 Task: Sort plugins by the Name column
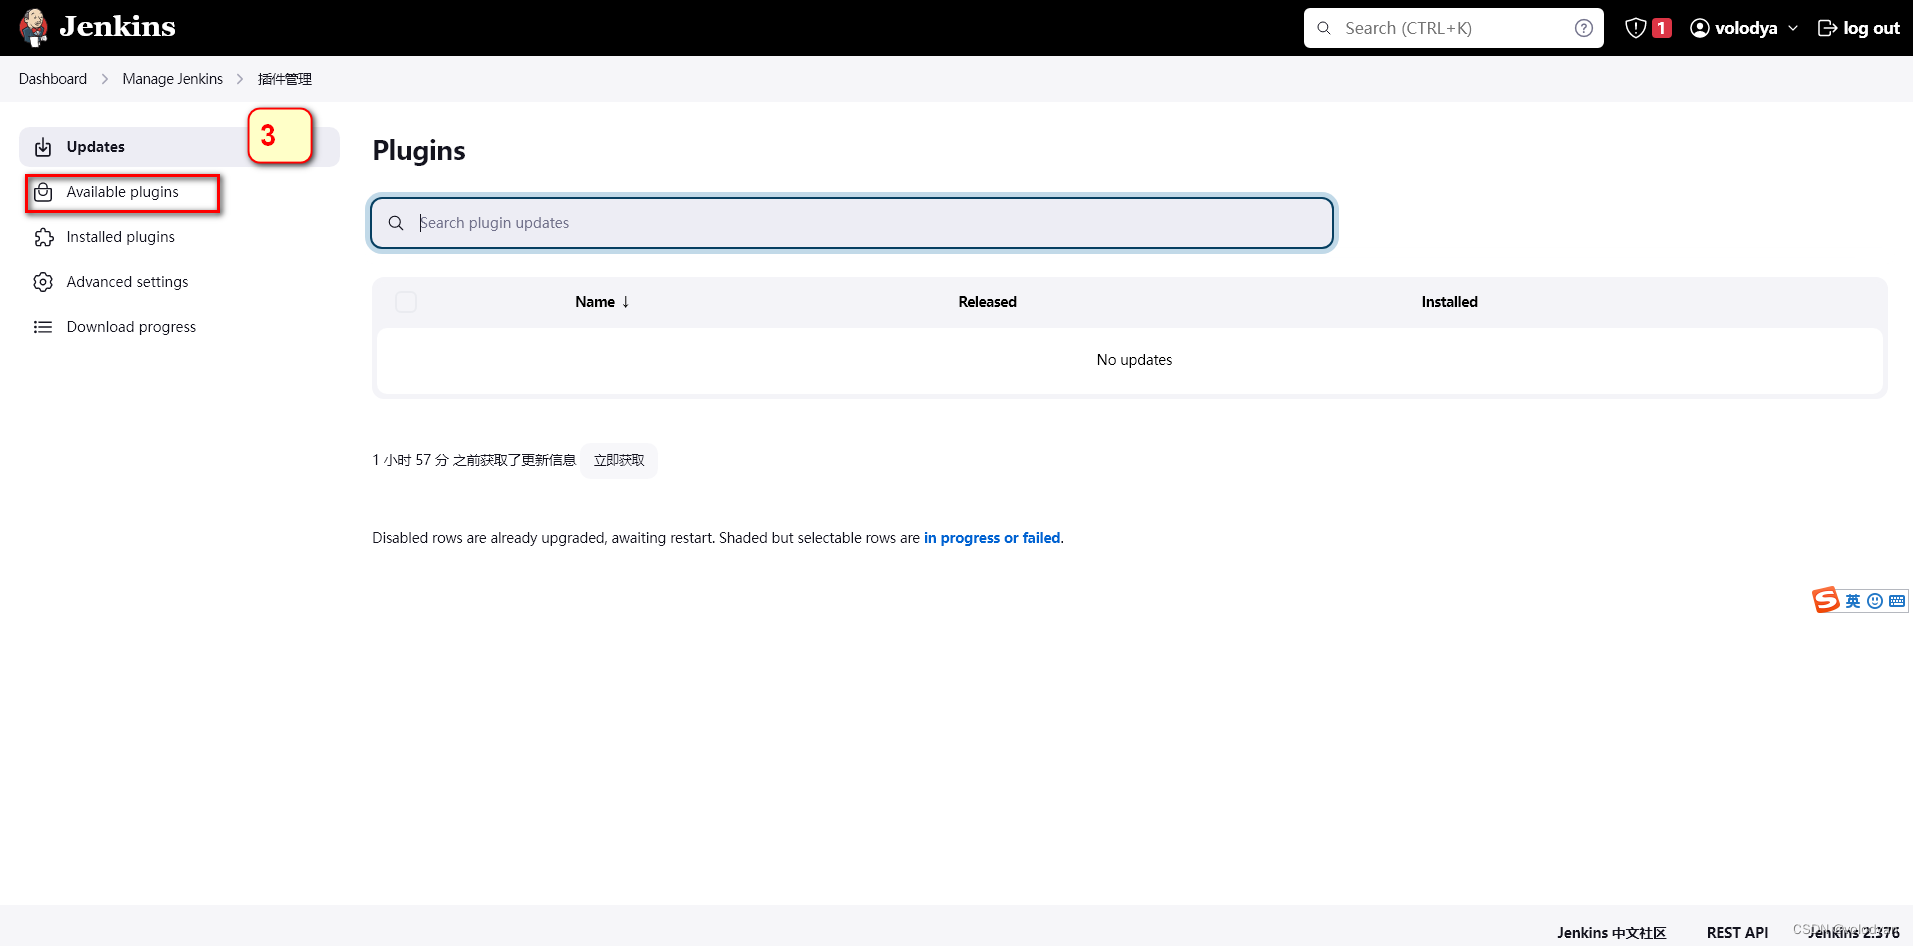(x=595, y=302)
